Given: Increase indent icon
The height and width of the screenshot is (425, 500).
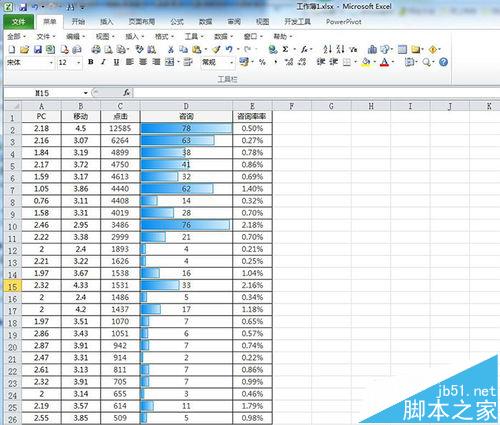Looking at the screenshot, I should click(334, 62).
